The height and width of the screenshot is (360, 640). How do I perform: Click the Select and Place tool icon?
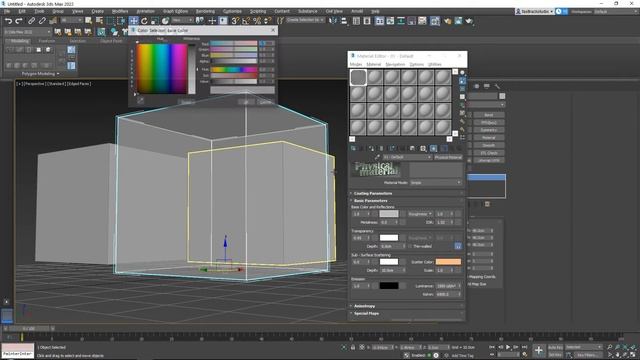(x=165, y=21)
